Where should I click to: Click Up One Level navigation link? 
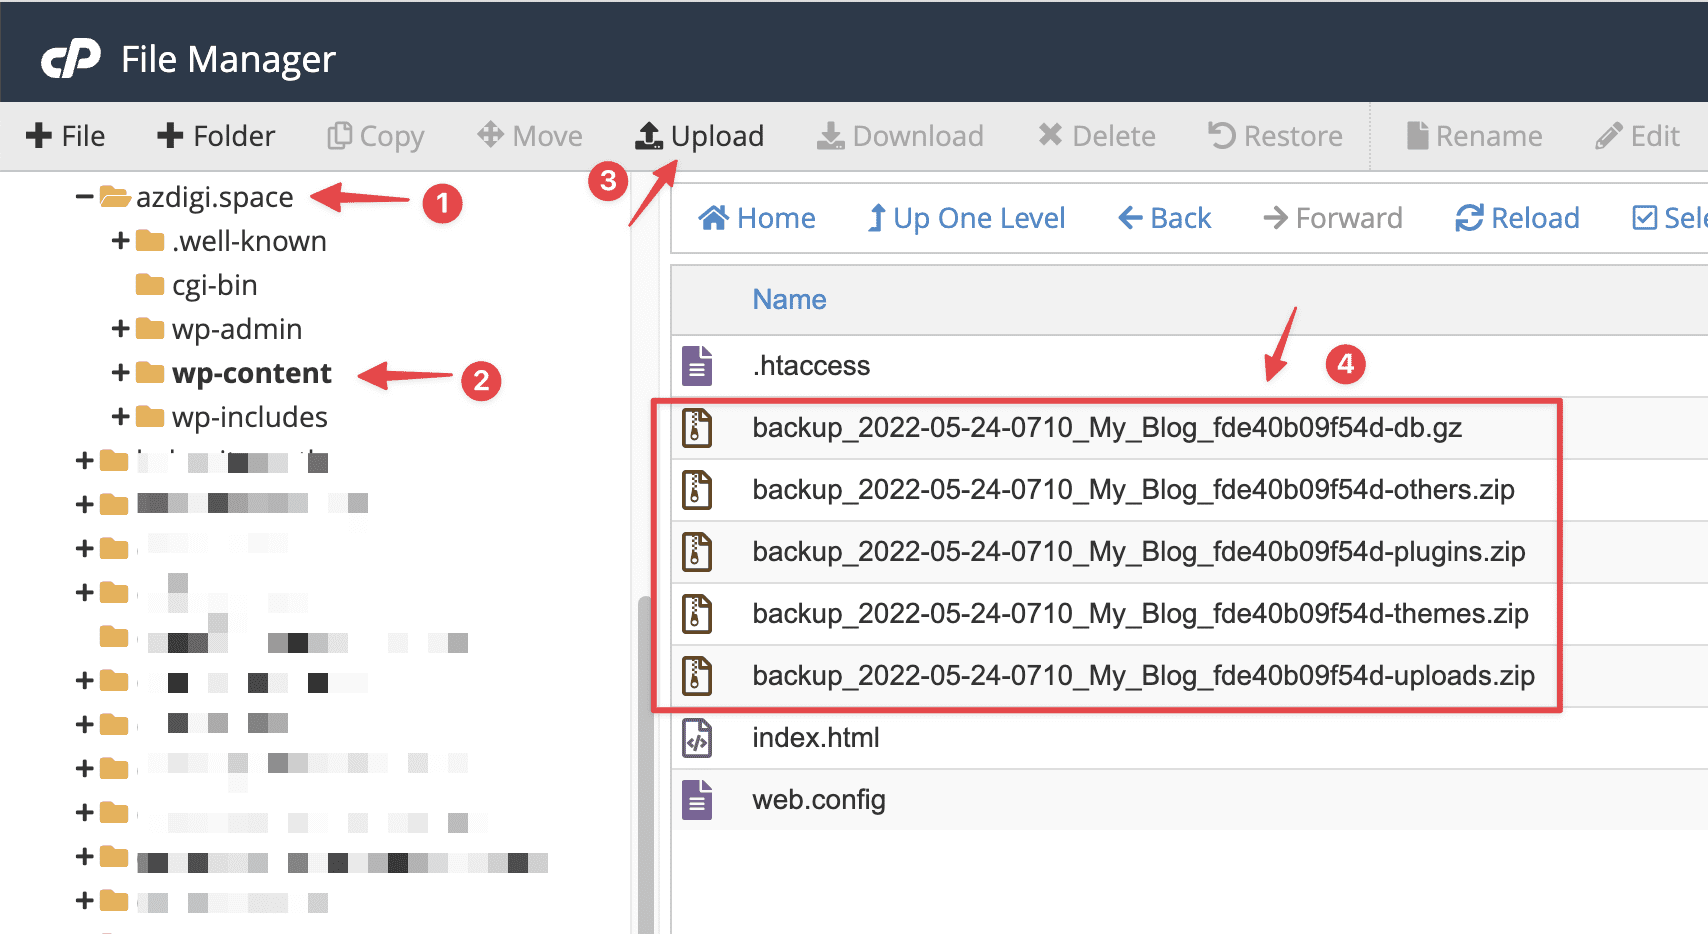pos(965,218)
